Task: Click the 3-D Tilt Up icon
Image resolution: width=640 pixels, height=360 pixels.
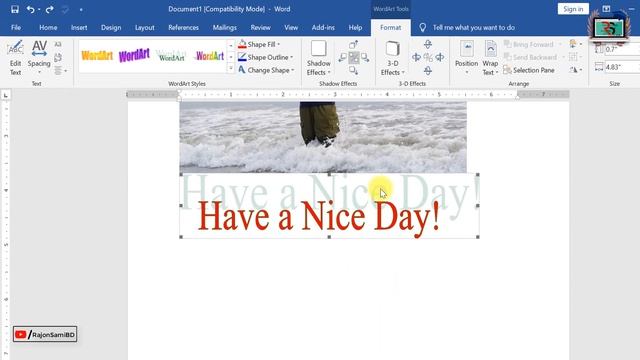Action: coord(428,44)
